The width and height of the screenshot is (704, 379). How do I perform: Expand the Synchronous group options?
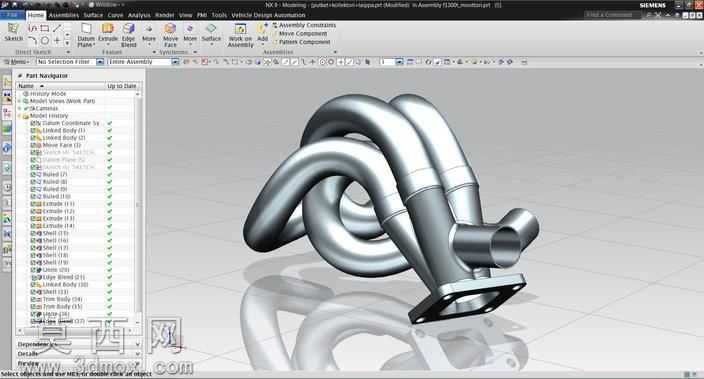point(195,53)
